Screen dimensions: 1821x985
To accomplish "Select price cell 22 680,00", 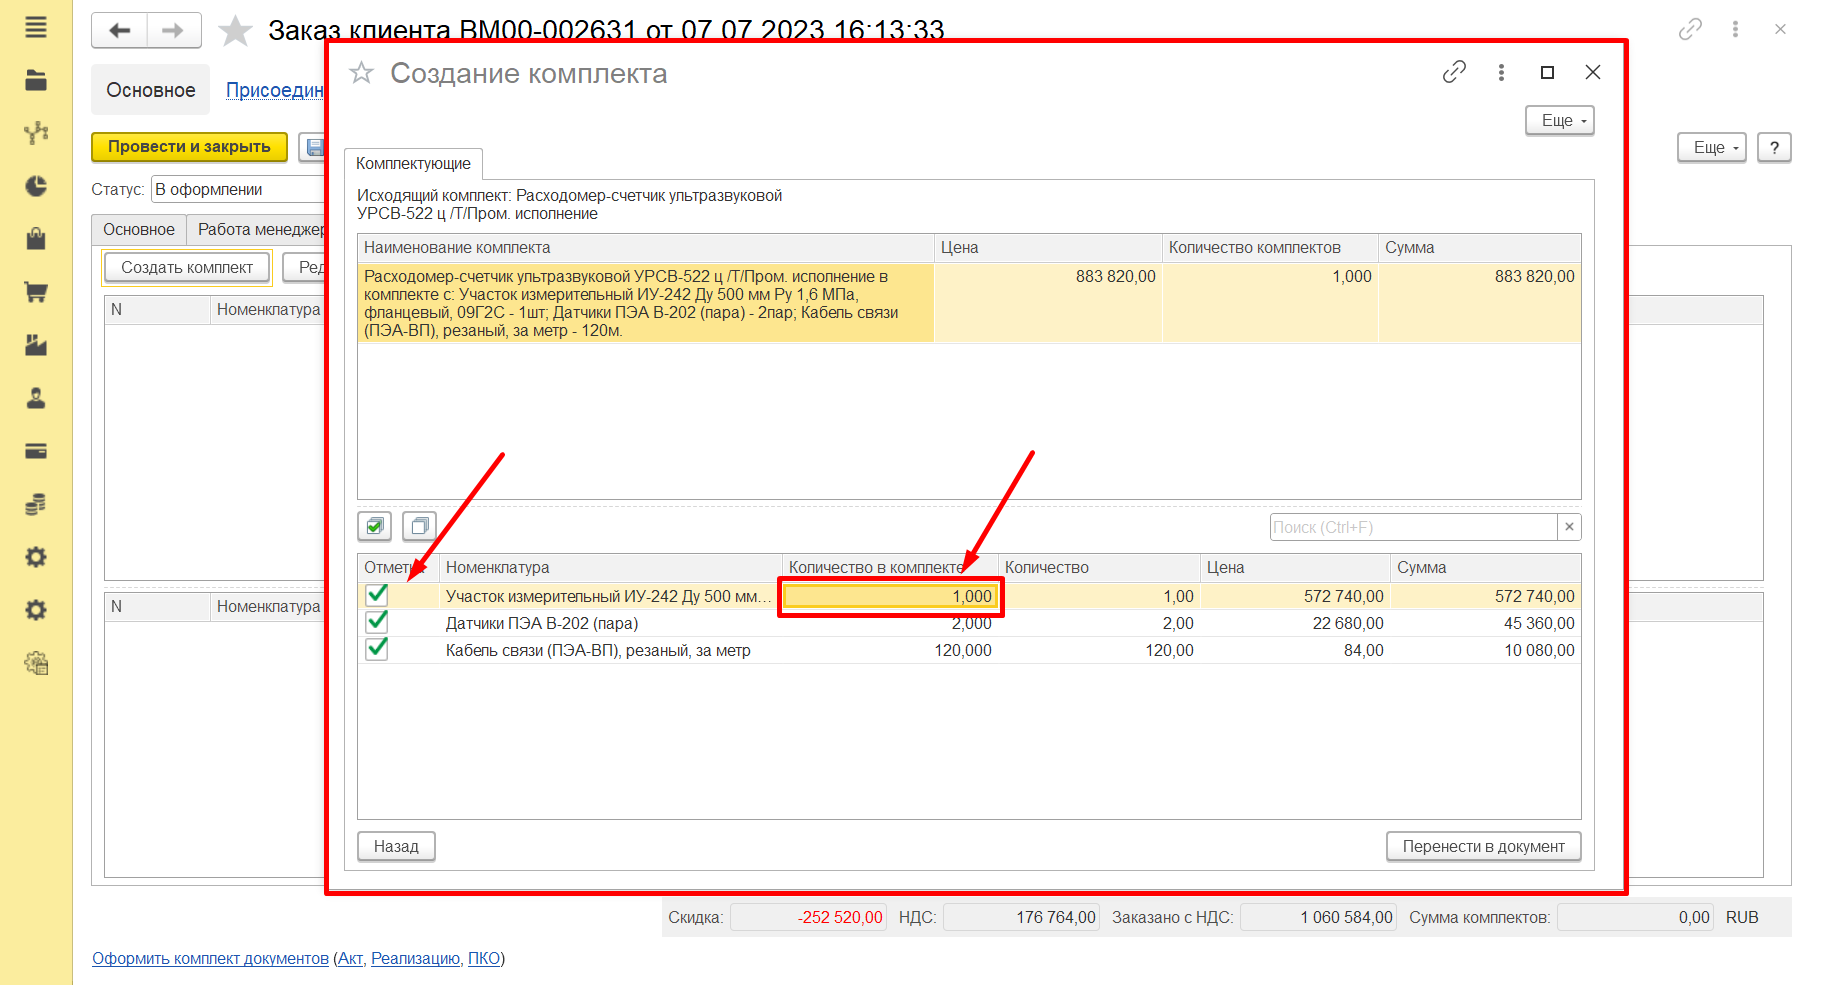I will tap(1295, 623).
